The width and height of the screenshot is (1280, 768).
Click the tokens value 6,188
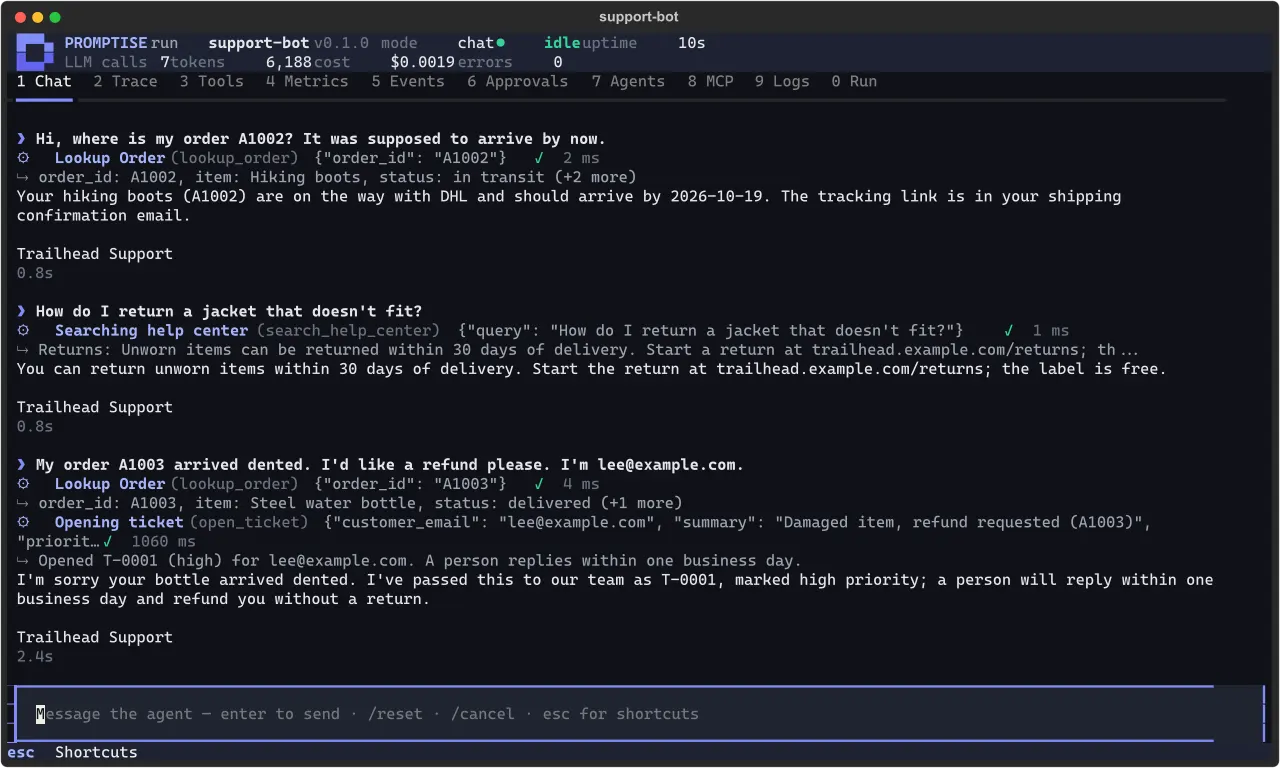[289, 62]
